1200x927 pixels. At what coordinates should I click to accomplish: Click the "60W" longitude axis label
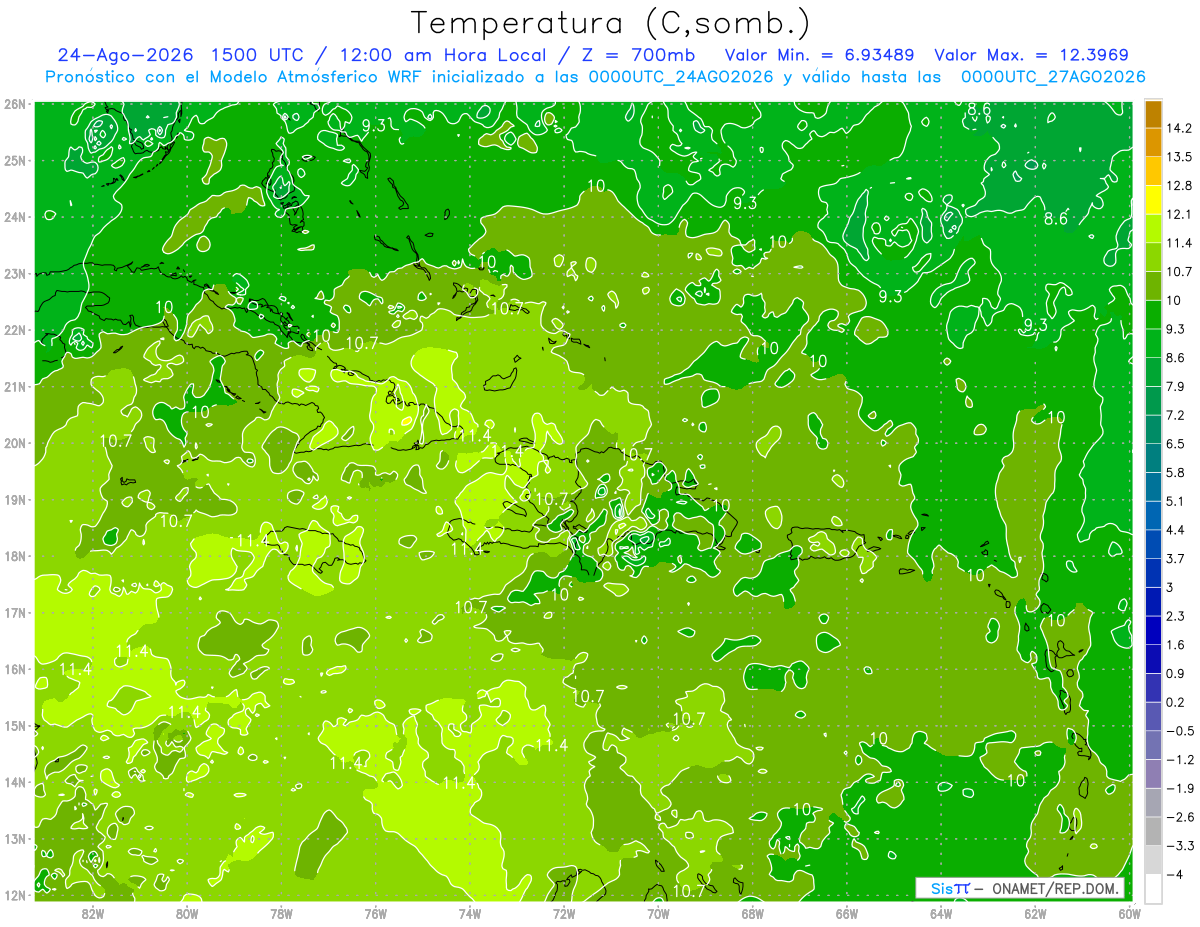1129,913
